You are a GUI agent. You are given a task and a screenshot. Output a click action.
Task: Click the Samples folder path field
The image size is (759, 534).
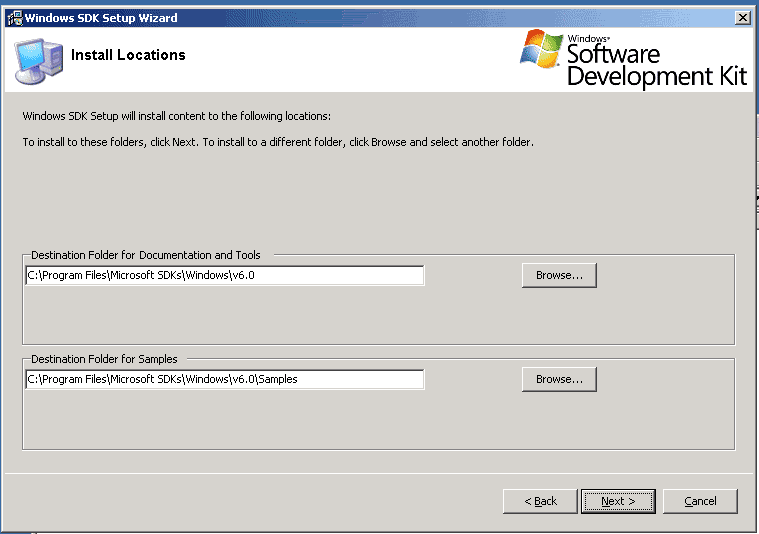click(x=225, y=379)
